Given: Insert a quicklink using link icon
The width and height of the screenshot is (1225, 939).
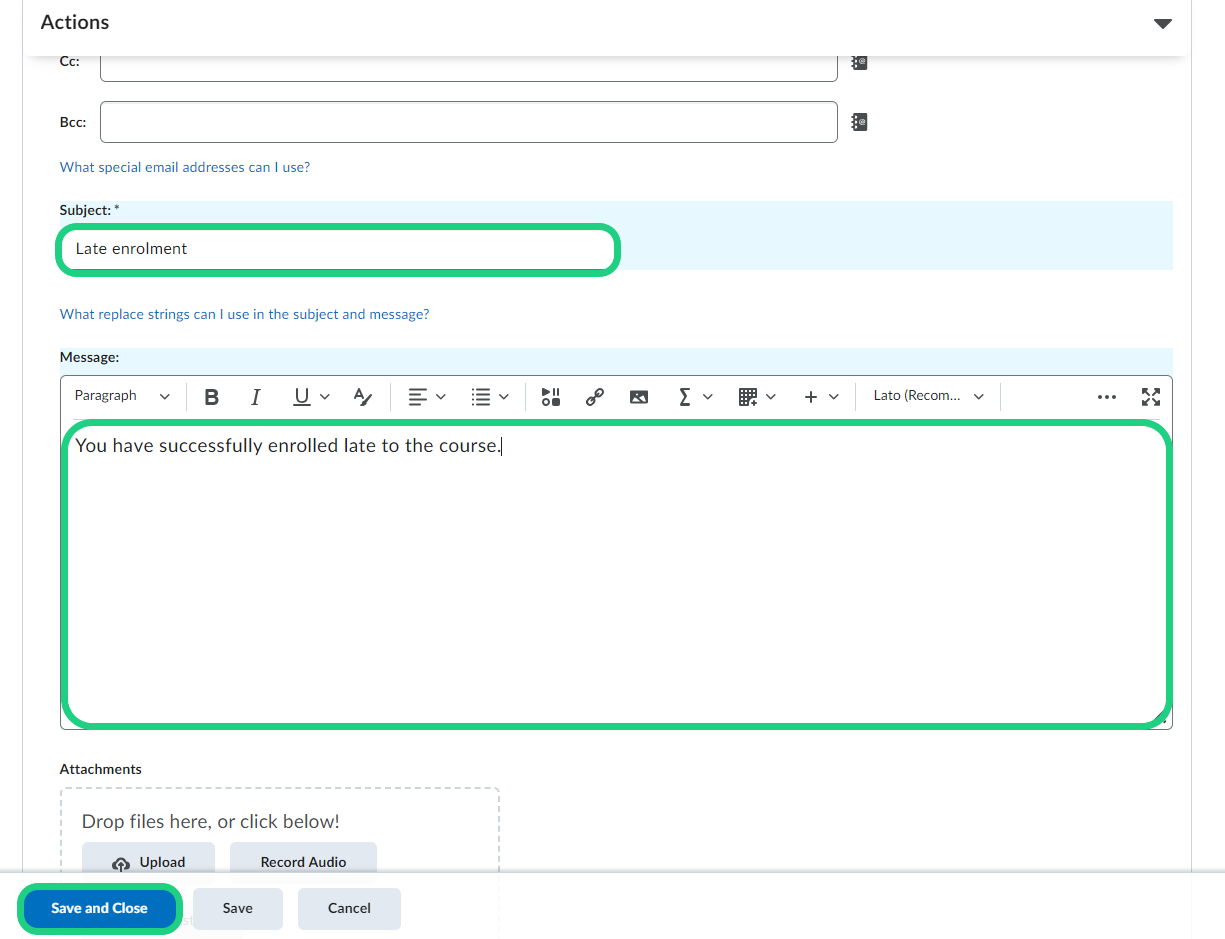Looking at the screenshot, I should [x=595, y=397].
